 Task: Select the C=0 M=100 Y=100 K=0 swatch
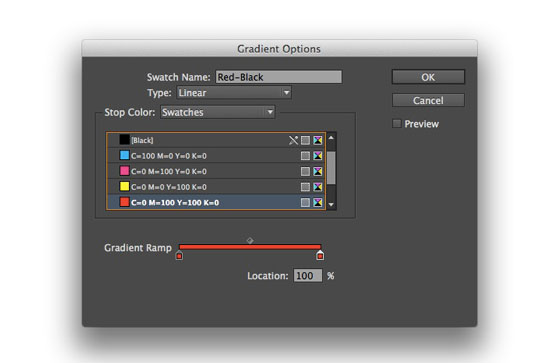point(216,202)
